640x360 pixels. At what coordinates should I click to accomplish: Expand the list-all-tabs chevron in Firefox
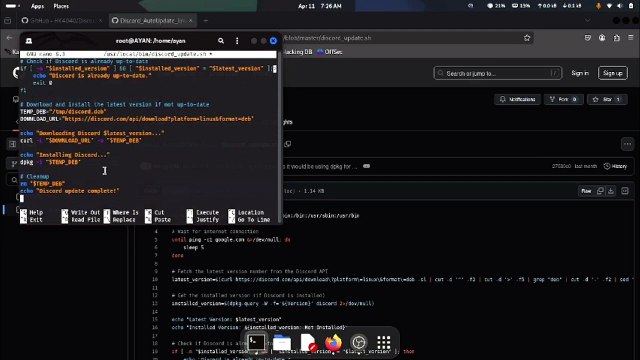click(x=587, y=20)
